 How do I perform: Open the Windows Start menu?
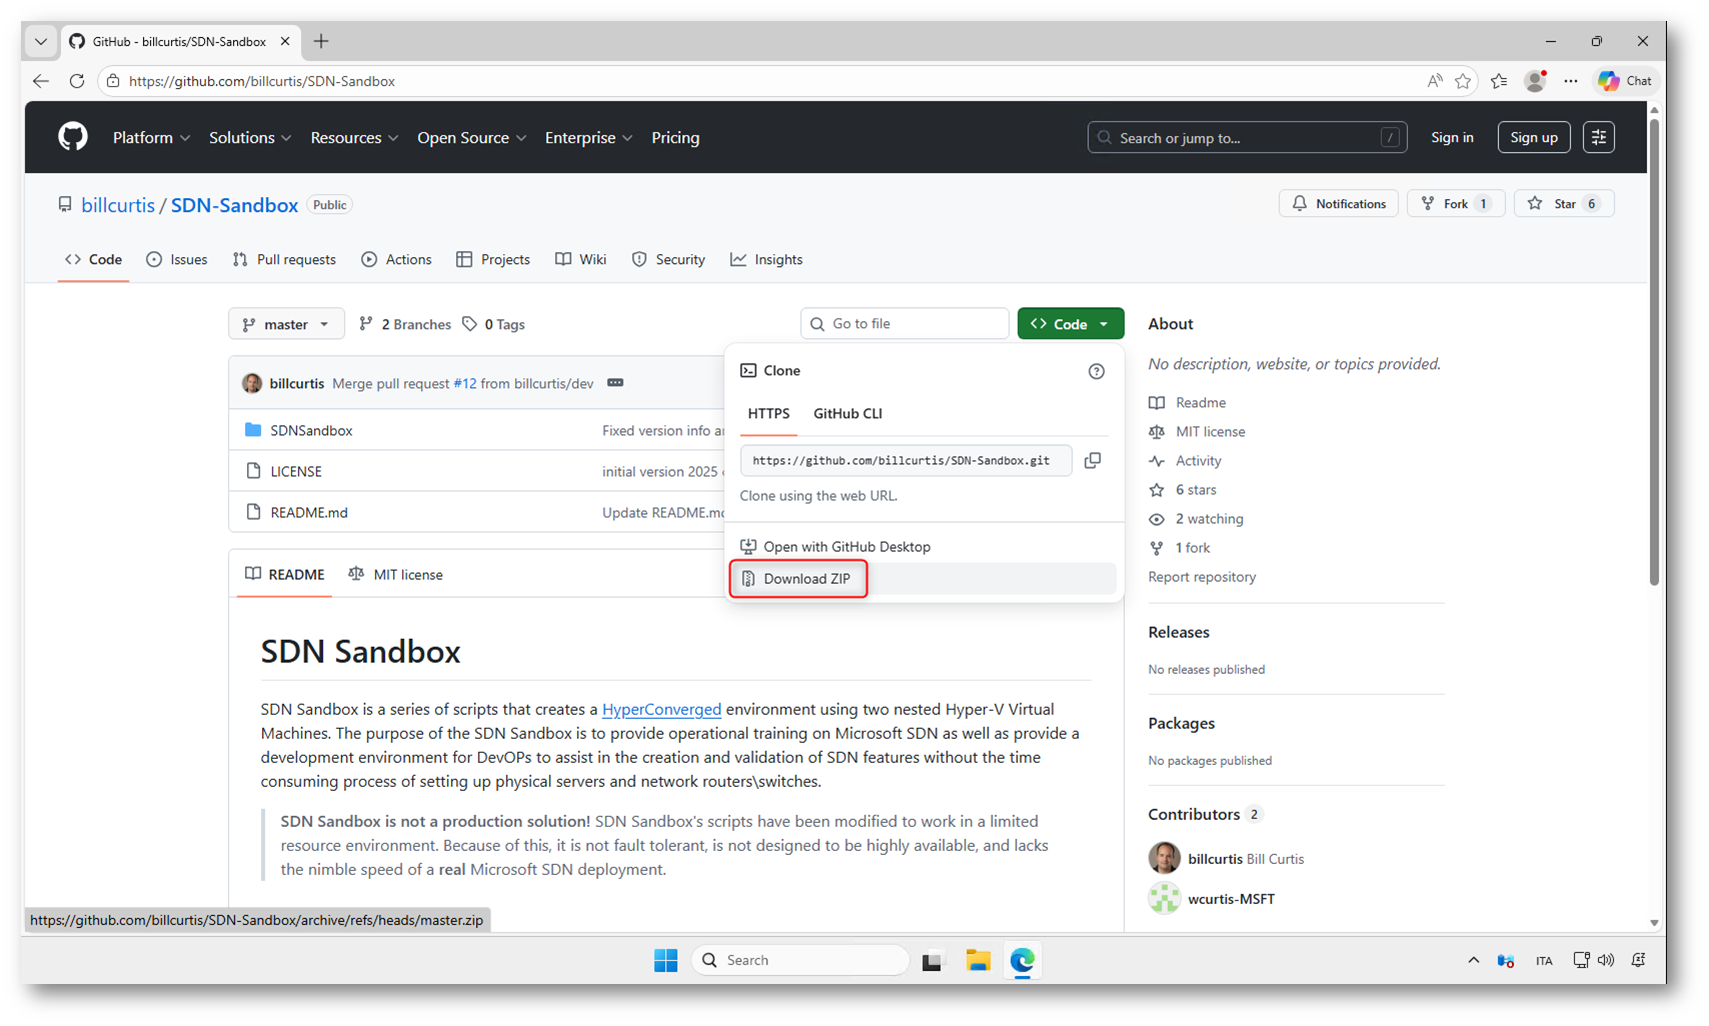[666, 960]
